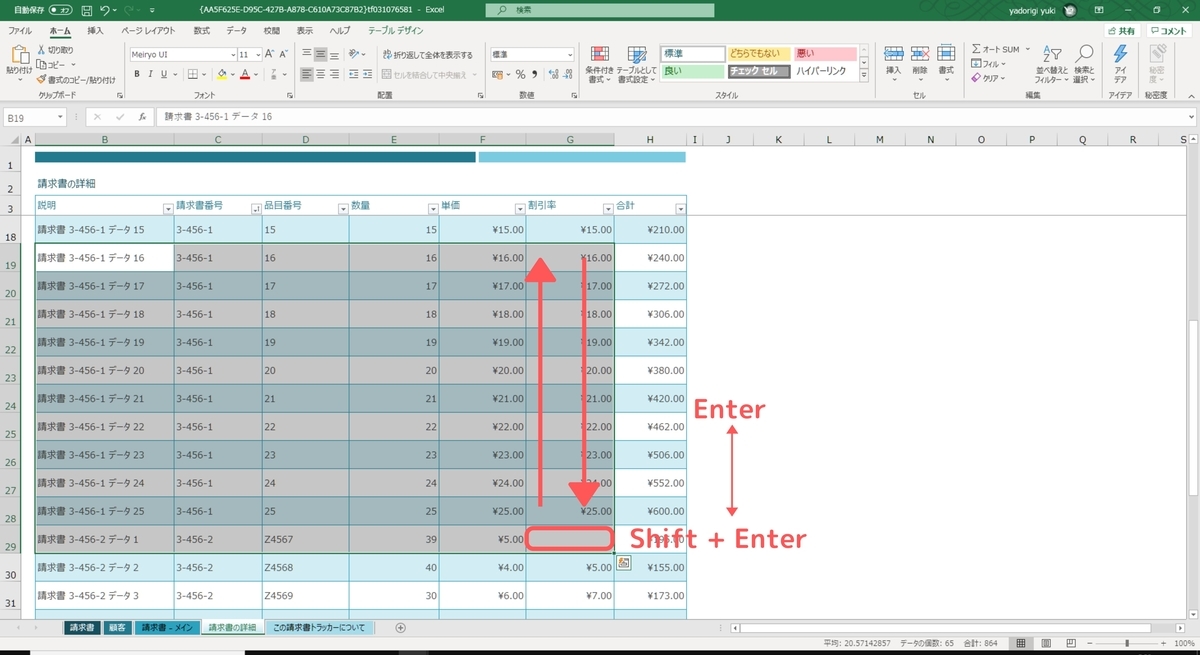Click the add new sheet plus button
1200x655 pixels.
point(401,628)
